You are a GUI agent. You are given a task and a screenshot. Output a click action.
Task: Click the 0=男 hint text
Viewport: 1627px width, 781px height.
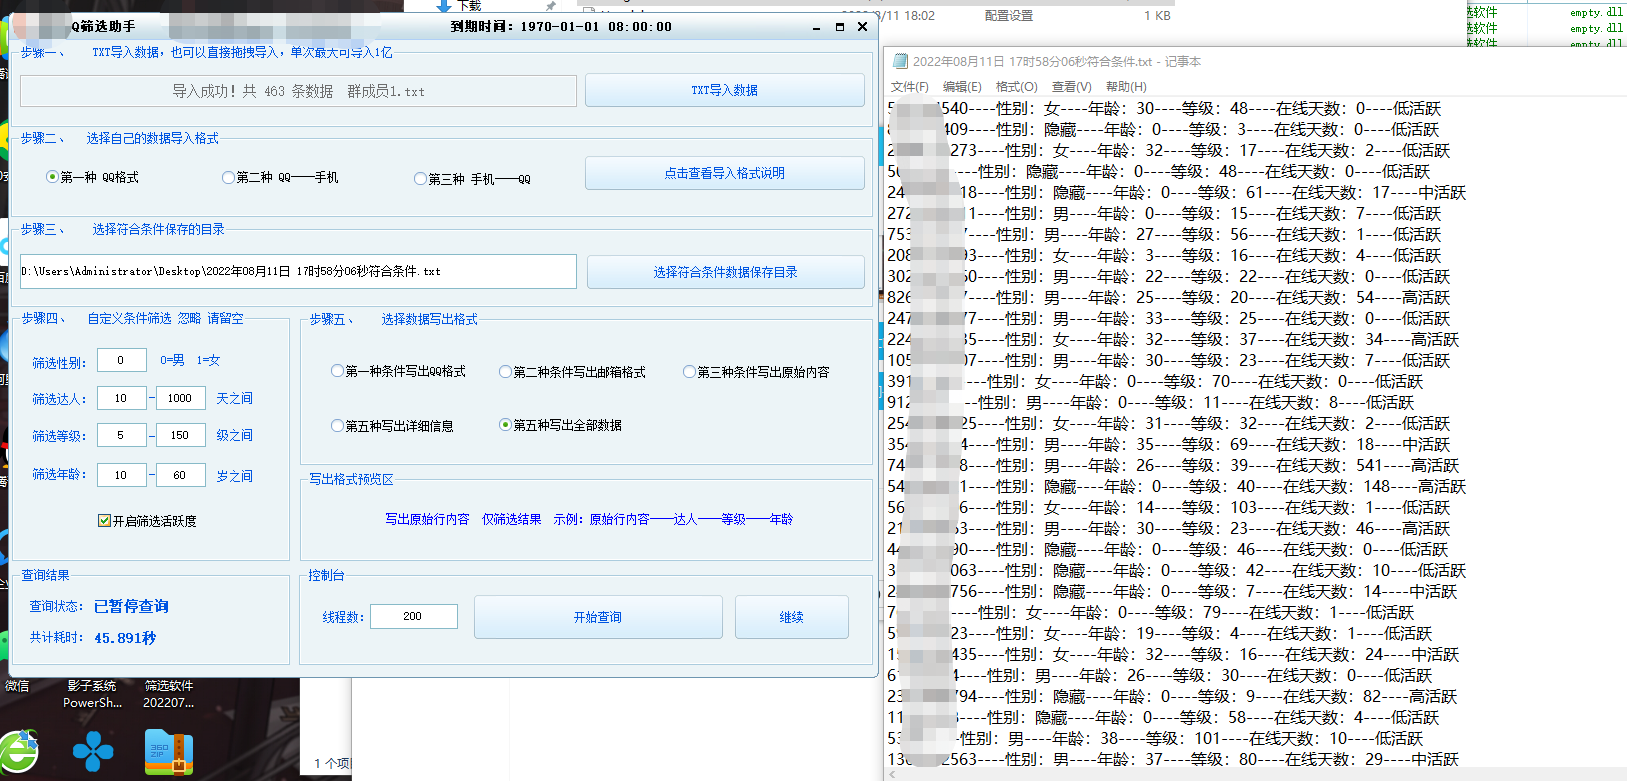coord(172,360)
